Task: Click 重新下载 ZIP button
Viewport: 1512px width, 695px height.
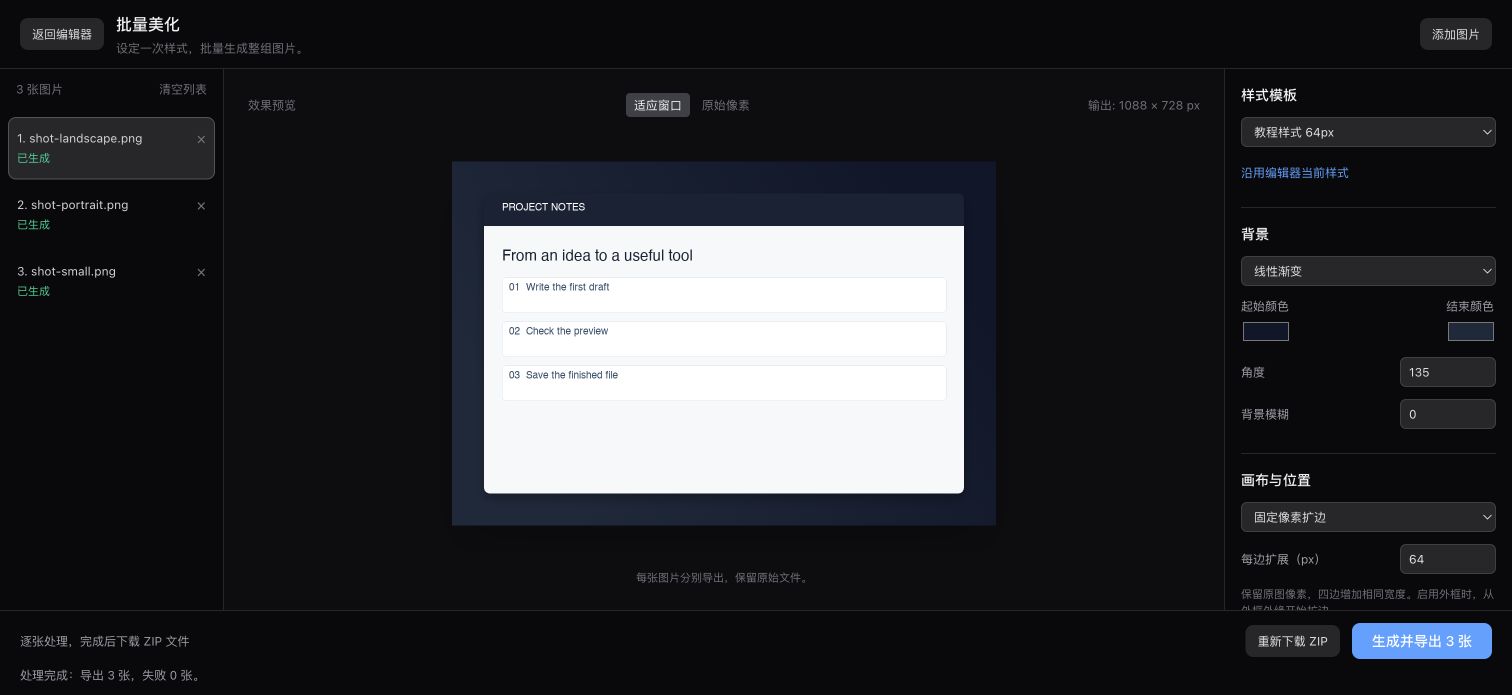Action: pos(1292,641)
